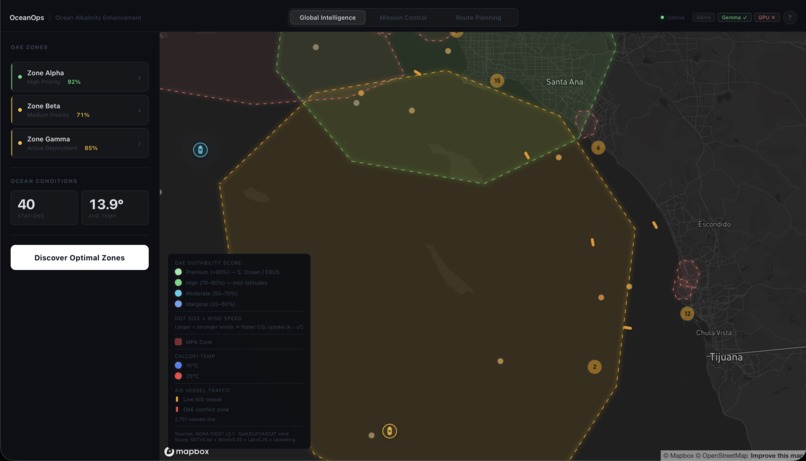Click the Mapbox logo

(187, 451)
